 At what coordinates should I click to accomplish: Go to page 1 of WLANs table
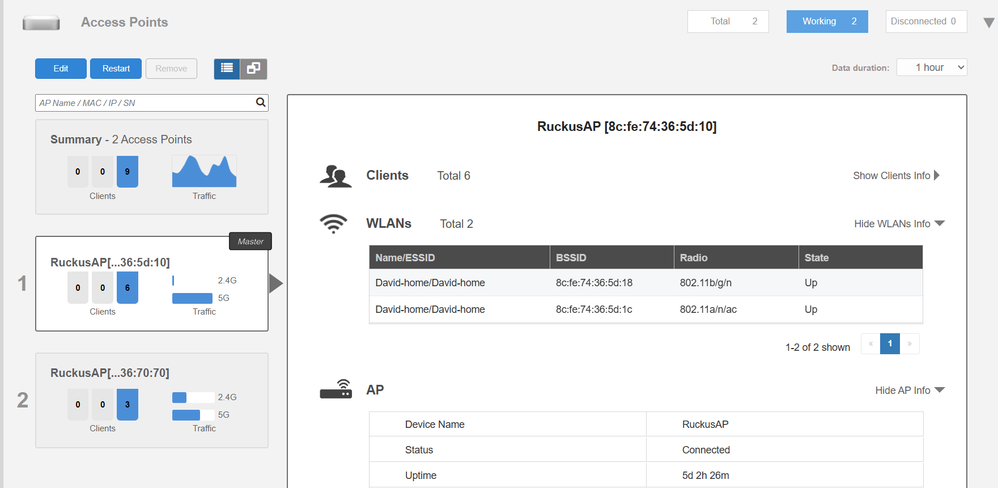pyautogui.click(x=890, y=345)
